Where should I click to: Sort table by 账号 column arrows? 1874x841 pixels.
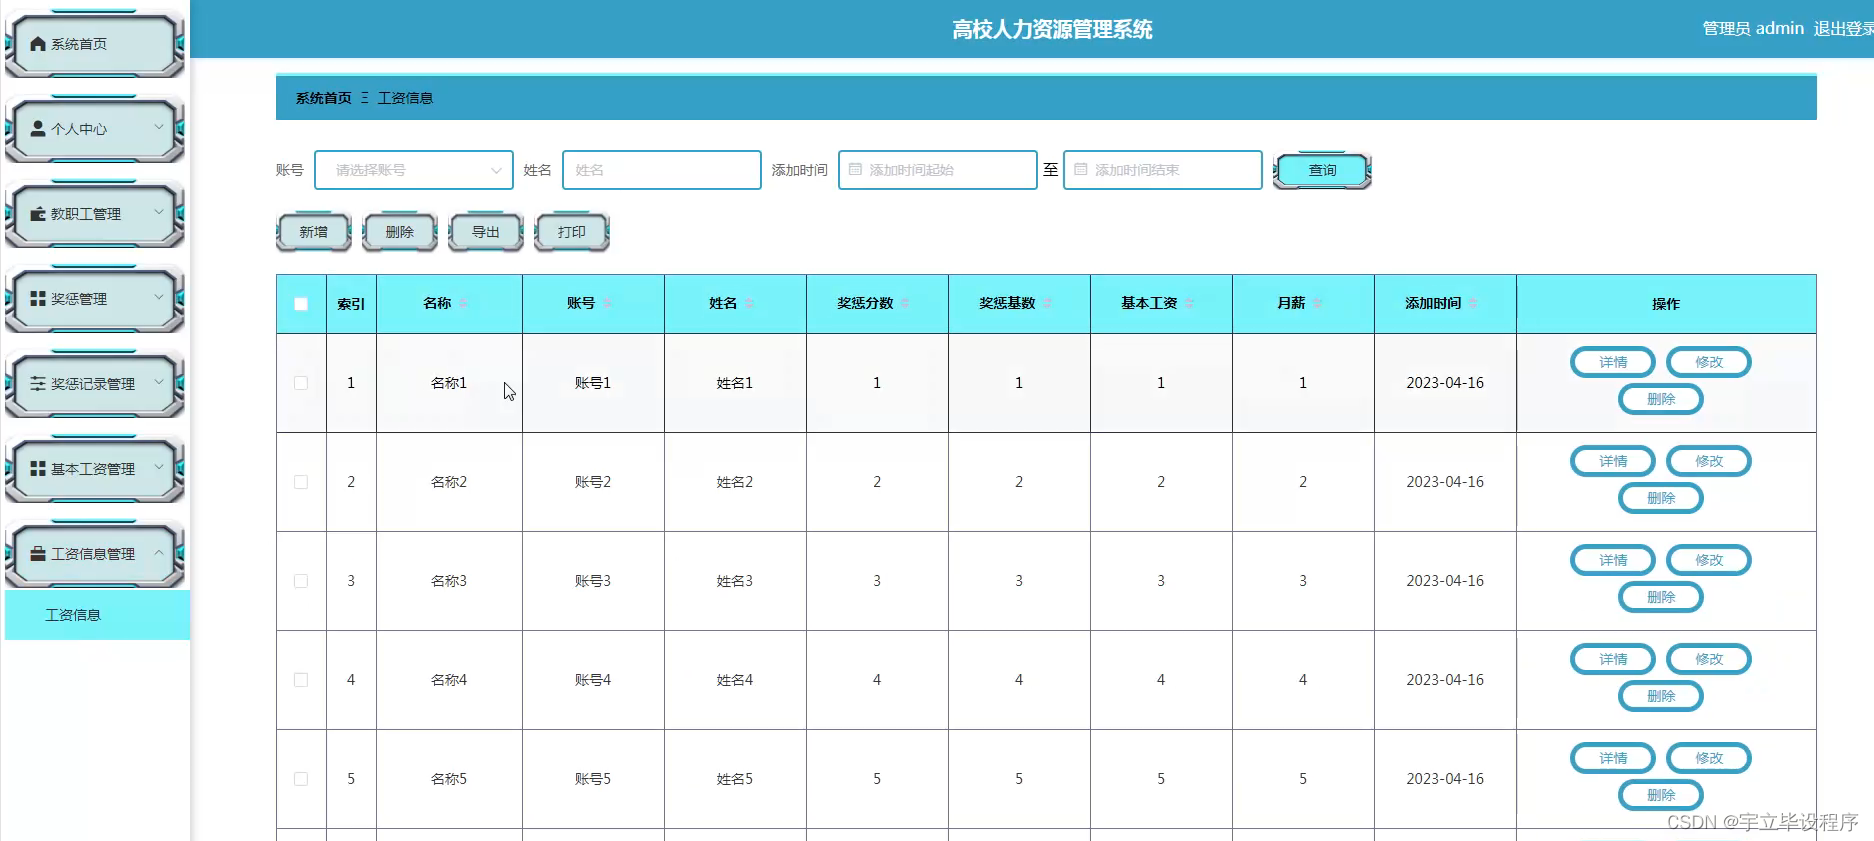(x=607, y=303)
